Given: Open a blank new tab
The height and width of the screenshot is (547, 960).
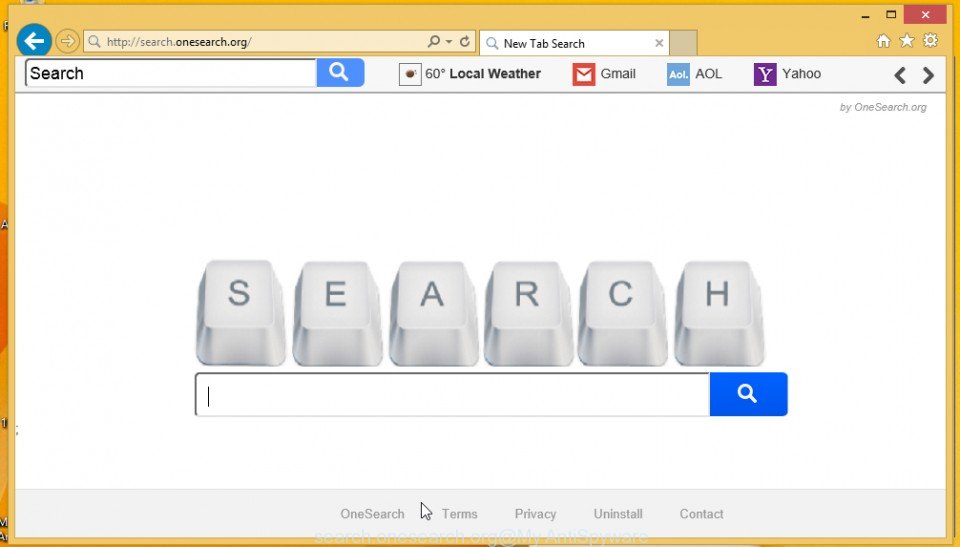Looking at the screenshot, I should tap(683, 43).
